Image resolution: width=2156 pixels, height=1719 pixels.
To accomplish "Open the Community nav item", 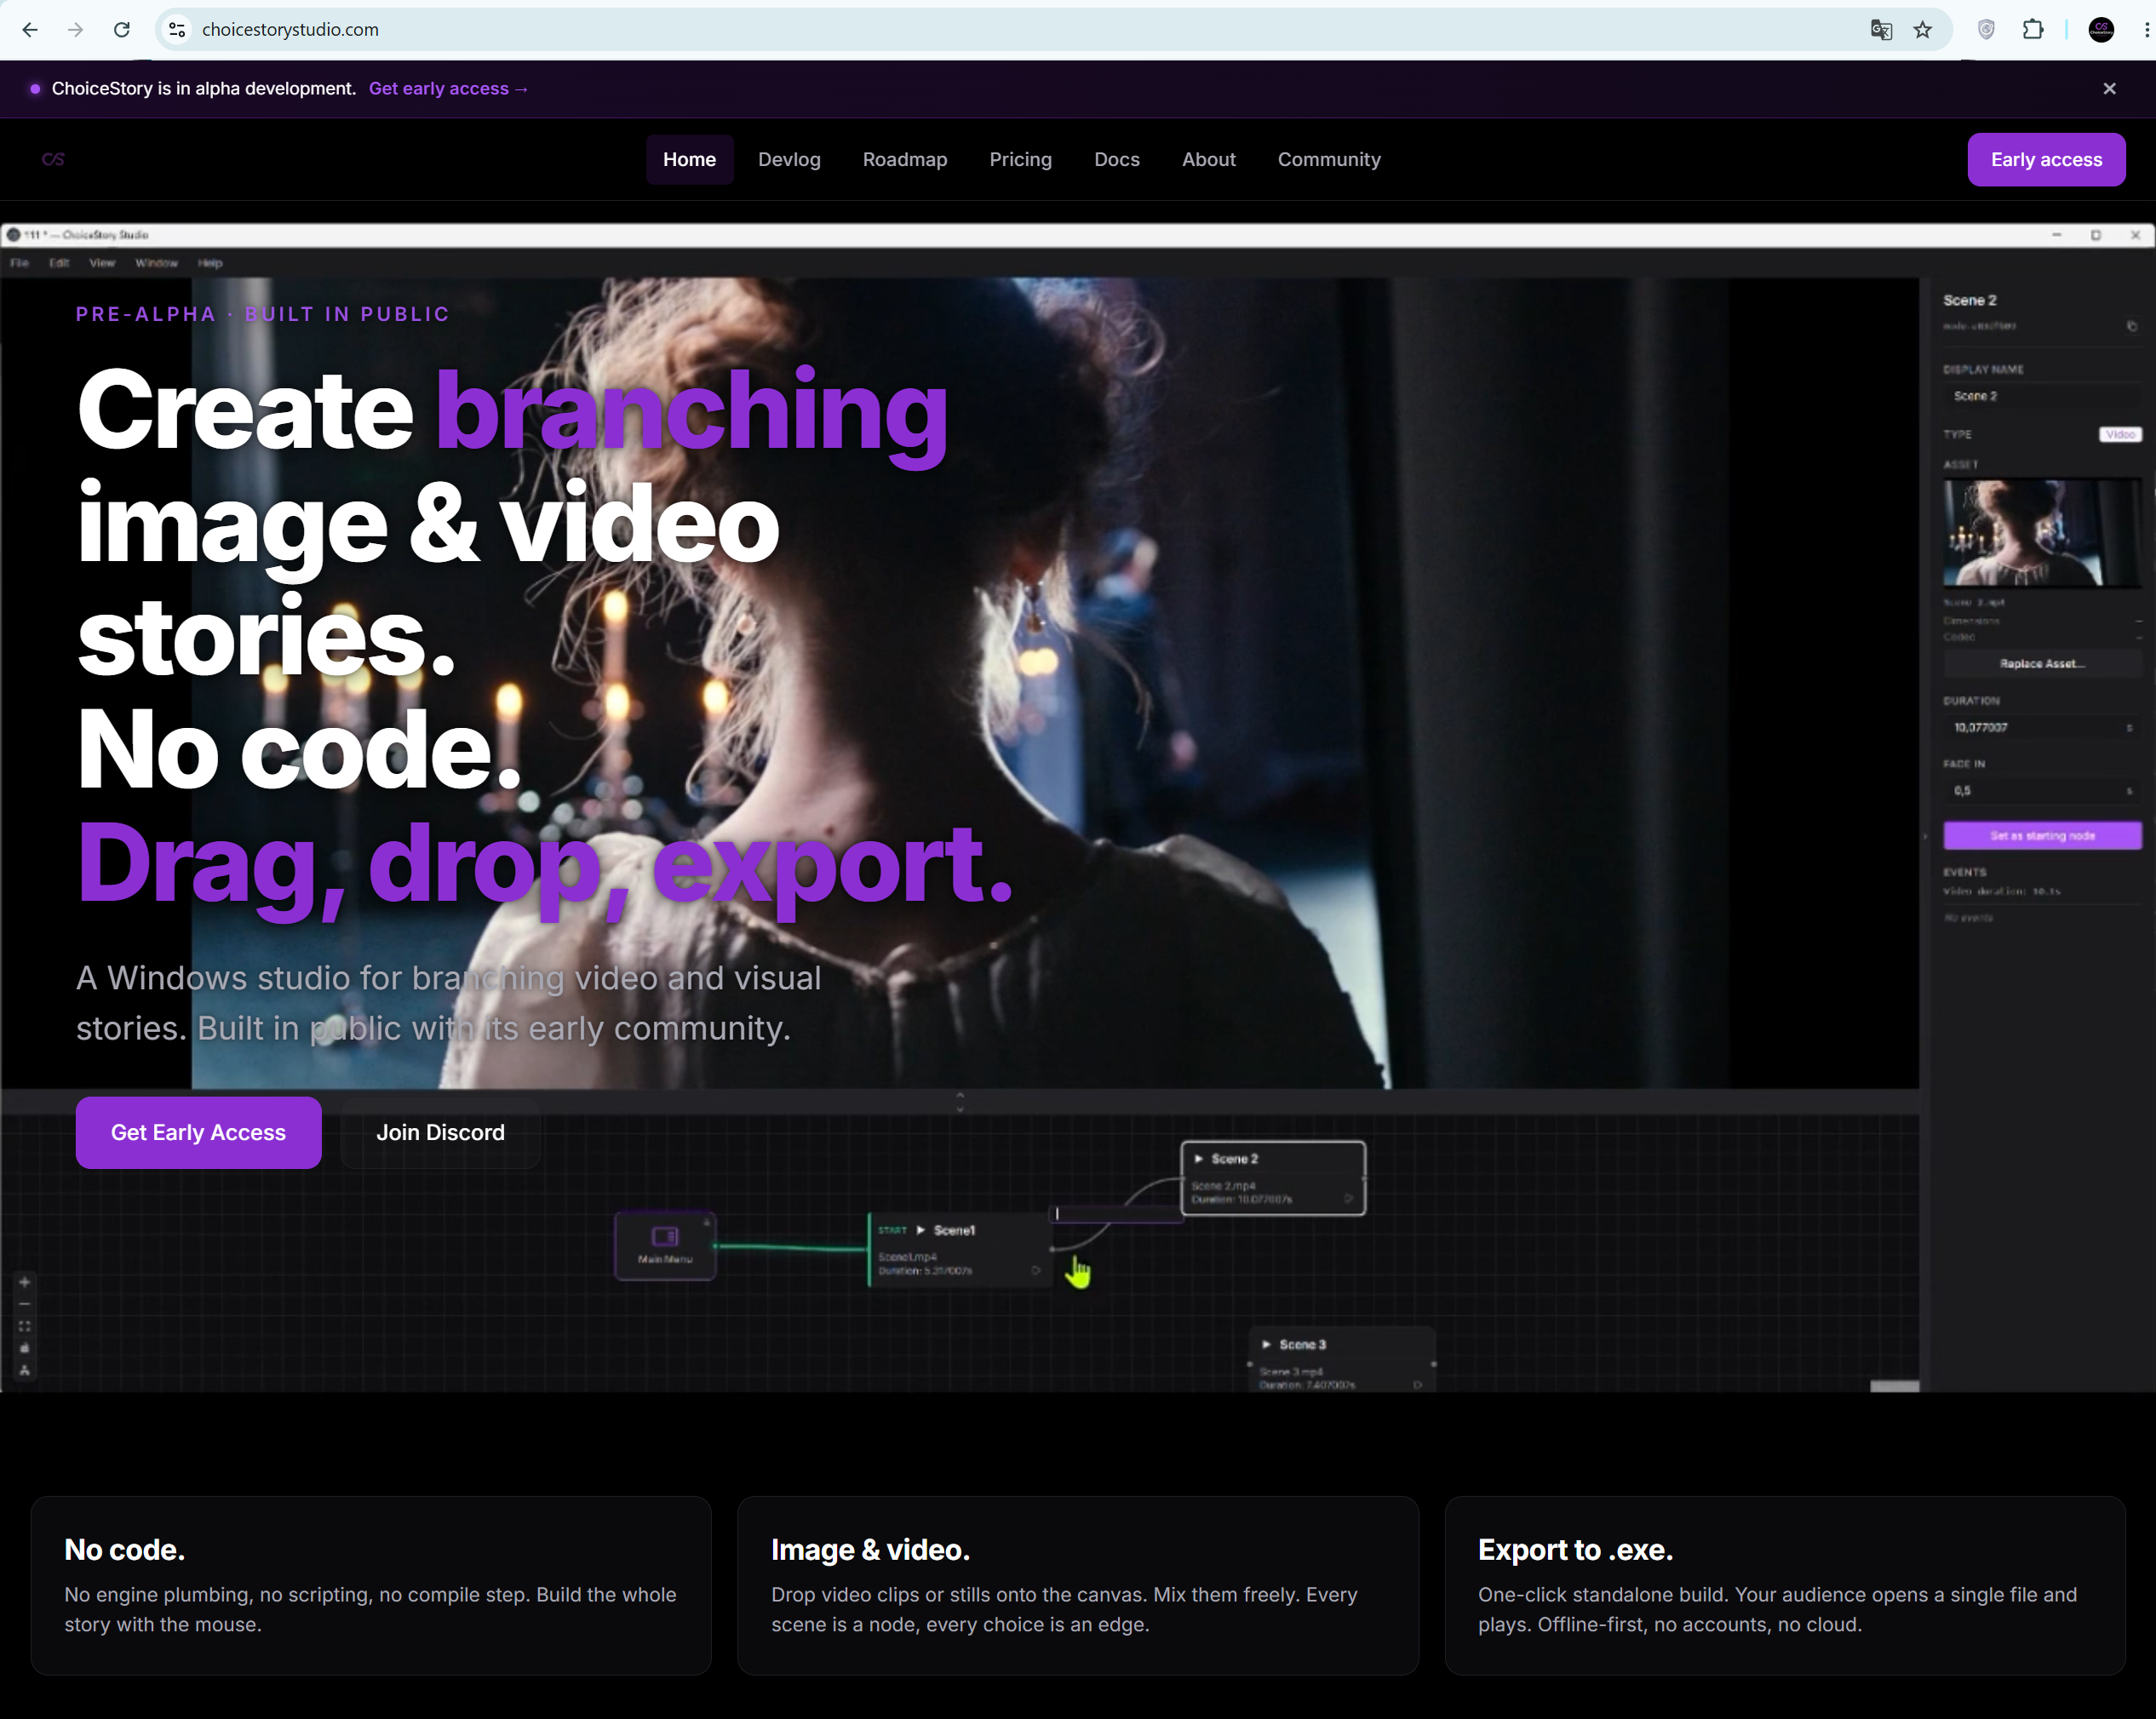I will pyautogui.click(x=1329, y=160).
